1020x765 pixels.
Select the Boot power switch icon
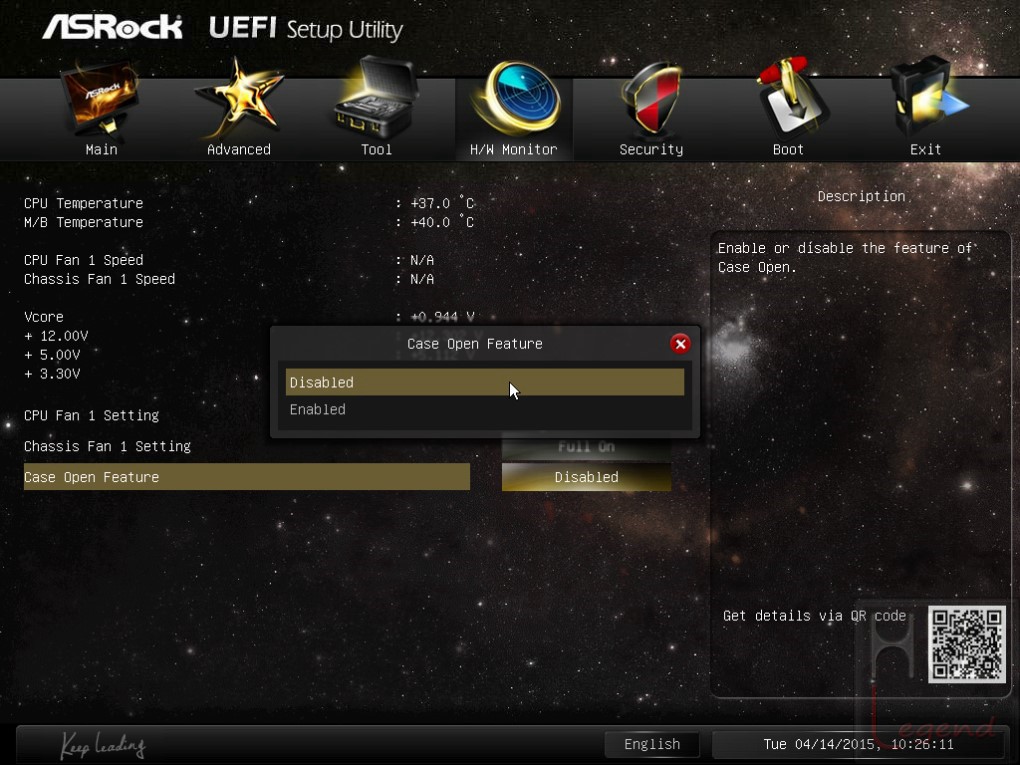(x=790, y=98)
